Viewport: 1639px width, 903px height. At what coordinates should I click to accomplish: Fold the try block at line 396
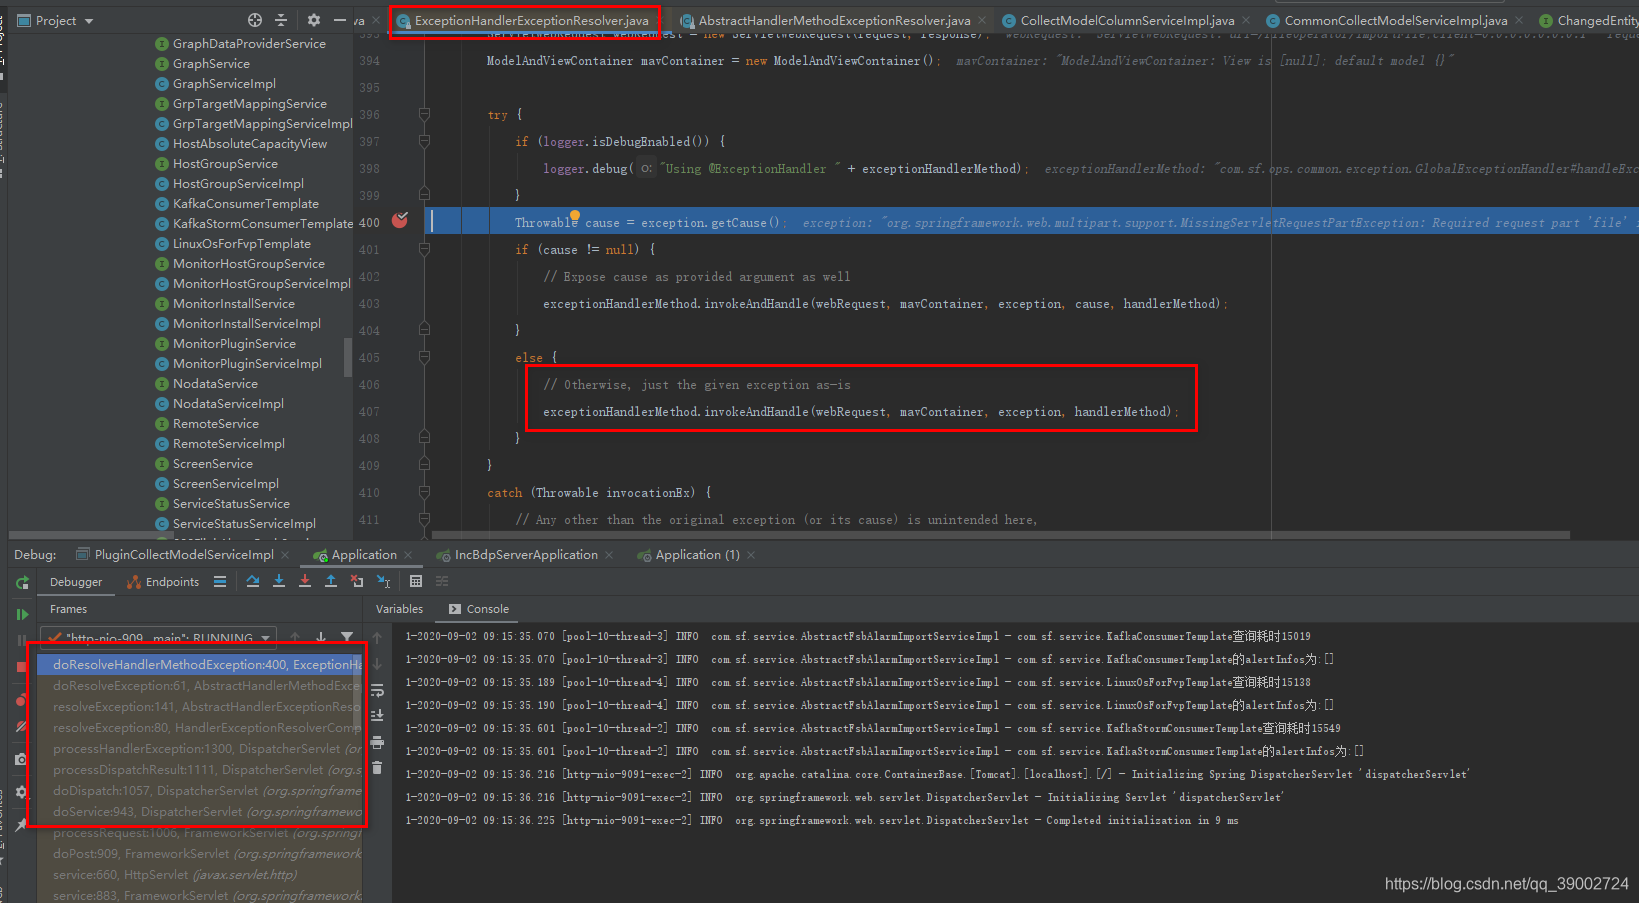pyautogui.click(x=424, y=114)
